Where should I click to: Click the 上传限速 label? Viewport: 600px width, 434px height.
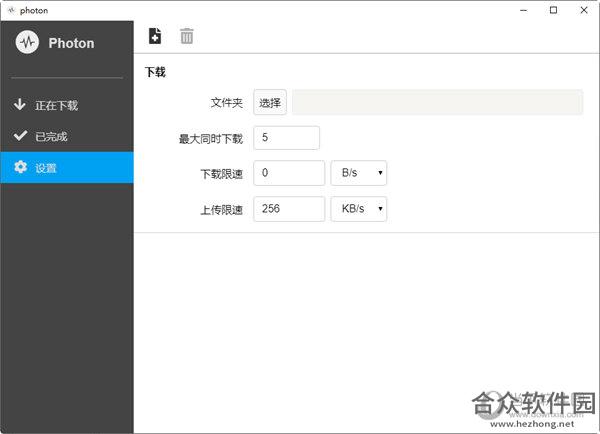pyautogui.click(x=222, y=210)
